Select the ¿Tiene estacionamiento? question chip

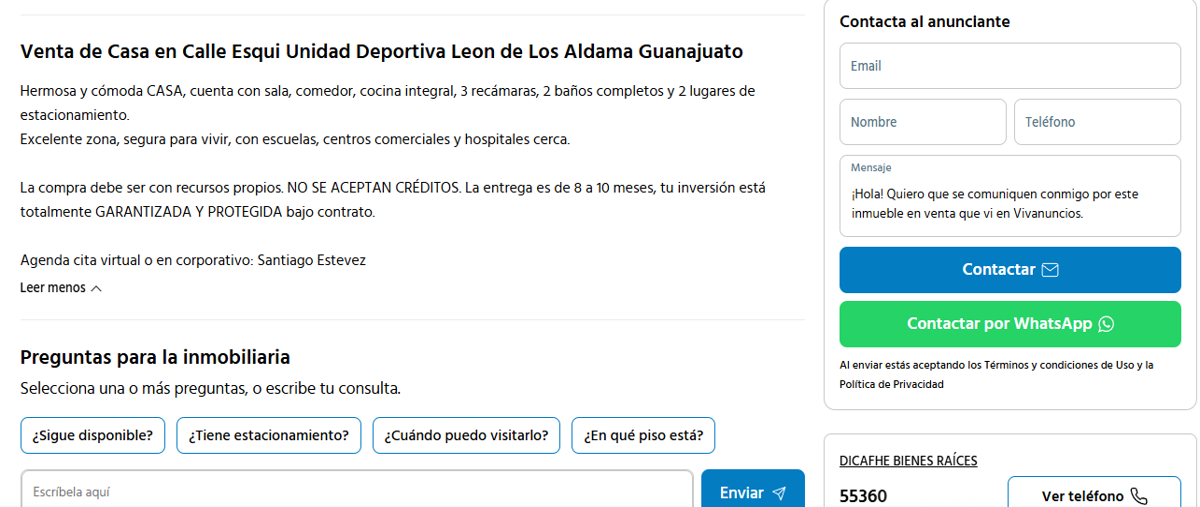pos(268,435)
